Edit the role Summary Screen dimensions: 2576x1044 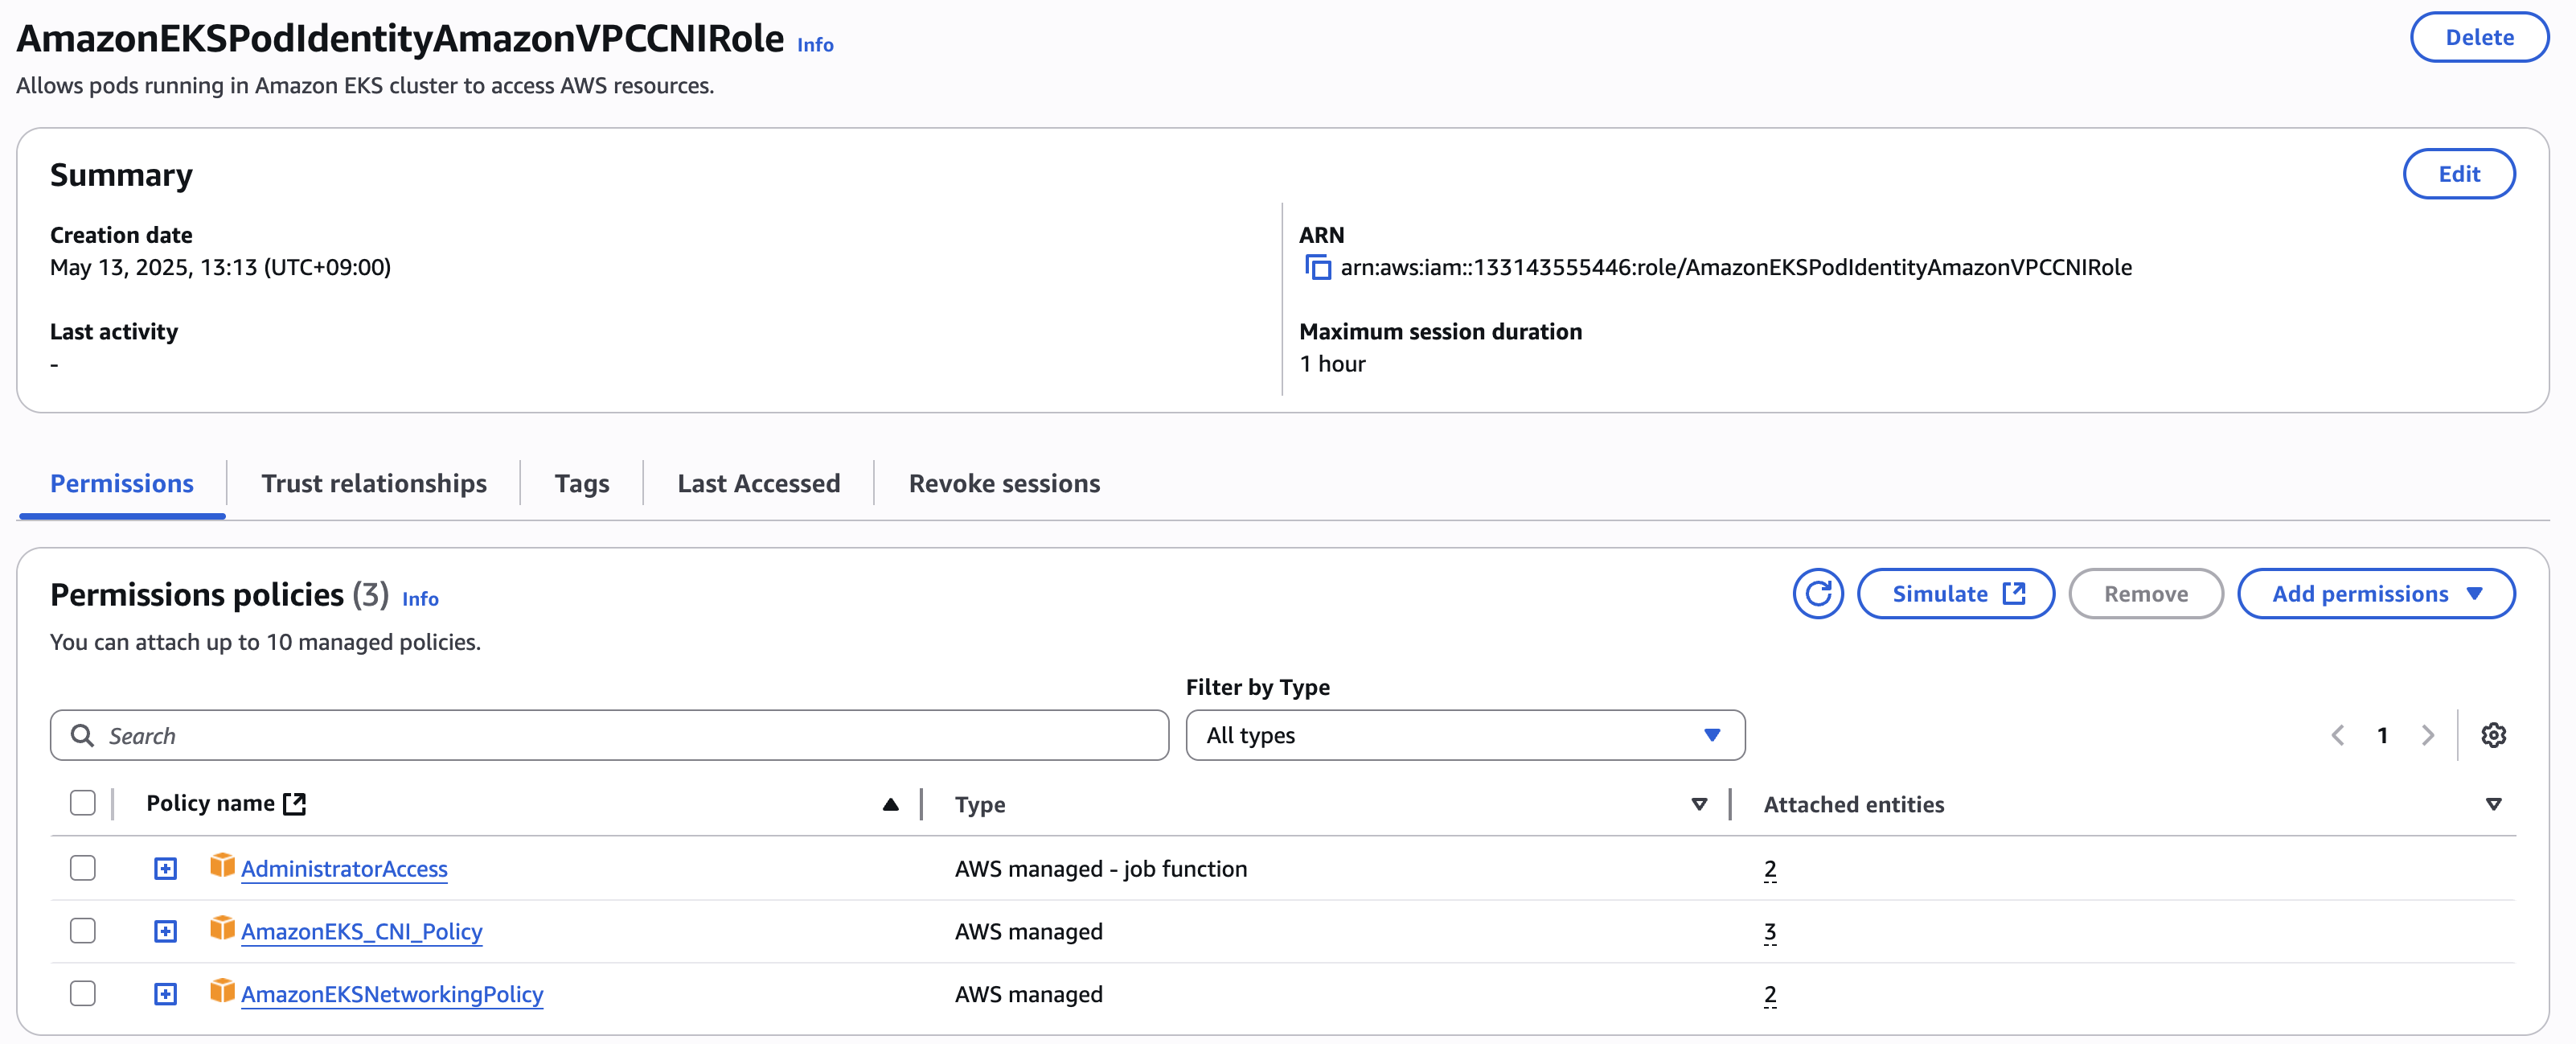coord(2459,175)
